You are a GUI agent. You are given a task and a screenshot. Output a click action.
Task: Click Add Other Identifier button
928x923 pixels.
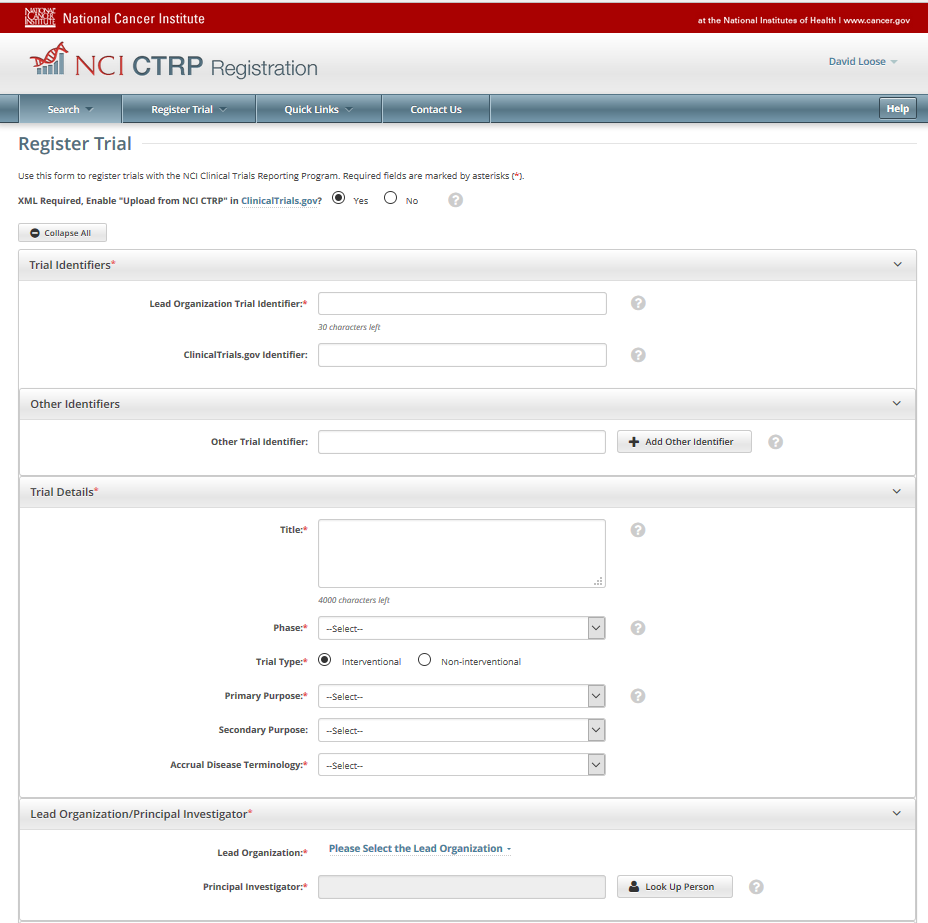point(684,442)
